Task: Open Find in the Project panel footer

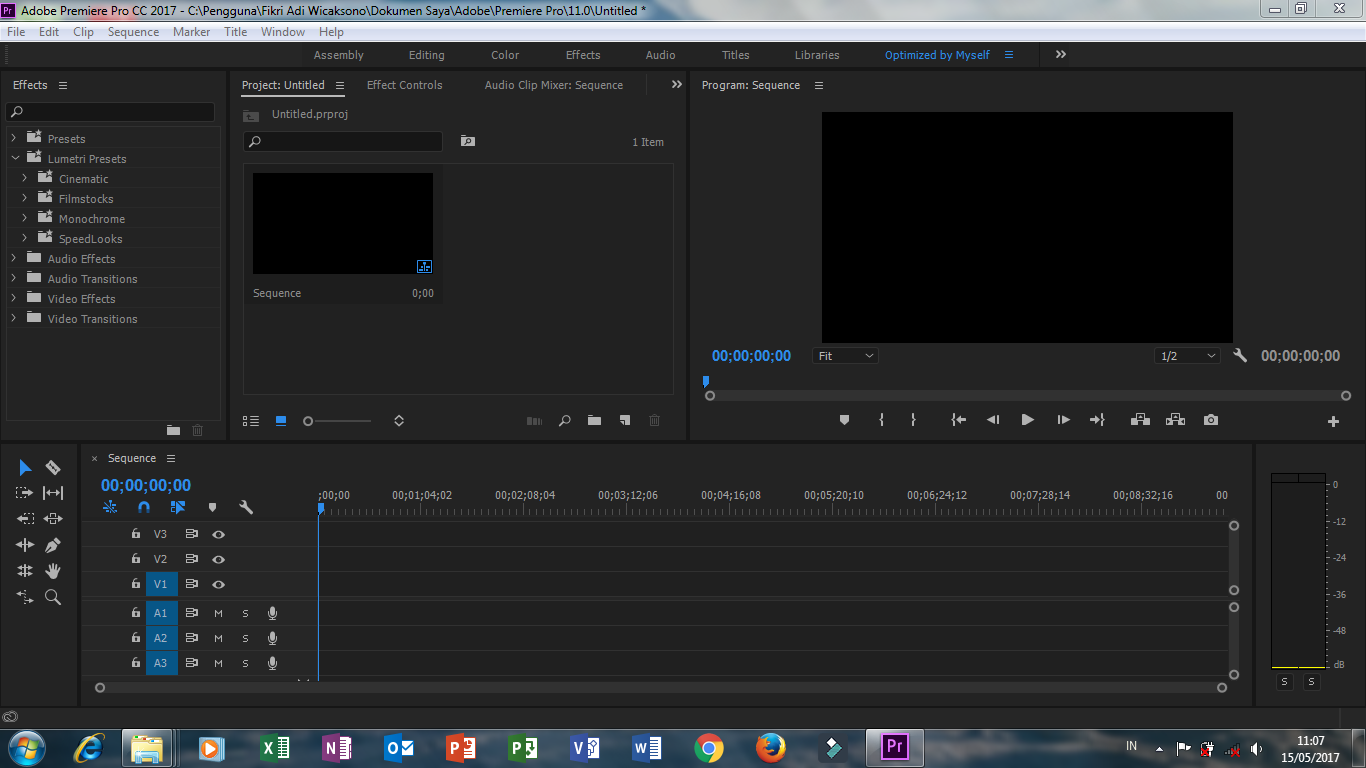Action: [x=564, y=421]
